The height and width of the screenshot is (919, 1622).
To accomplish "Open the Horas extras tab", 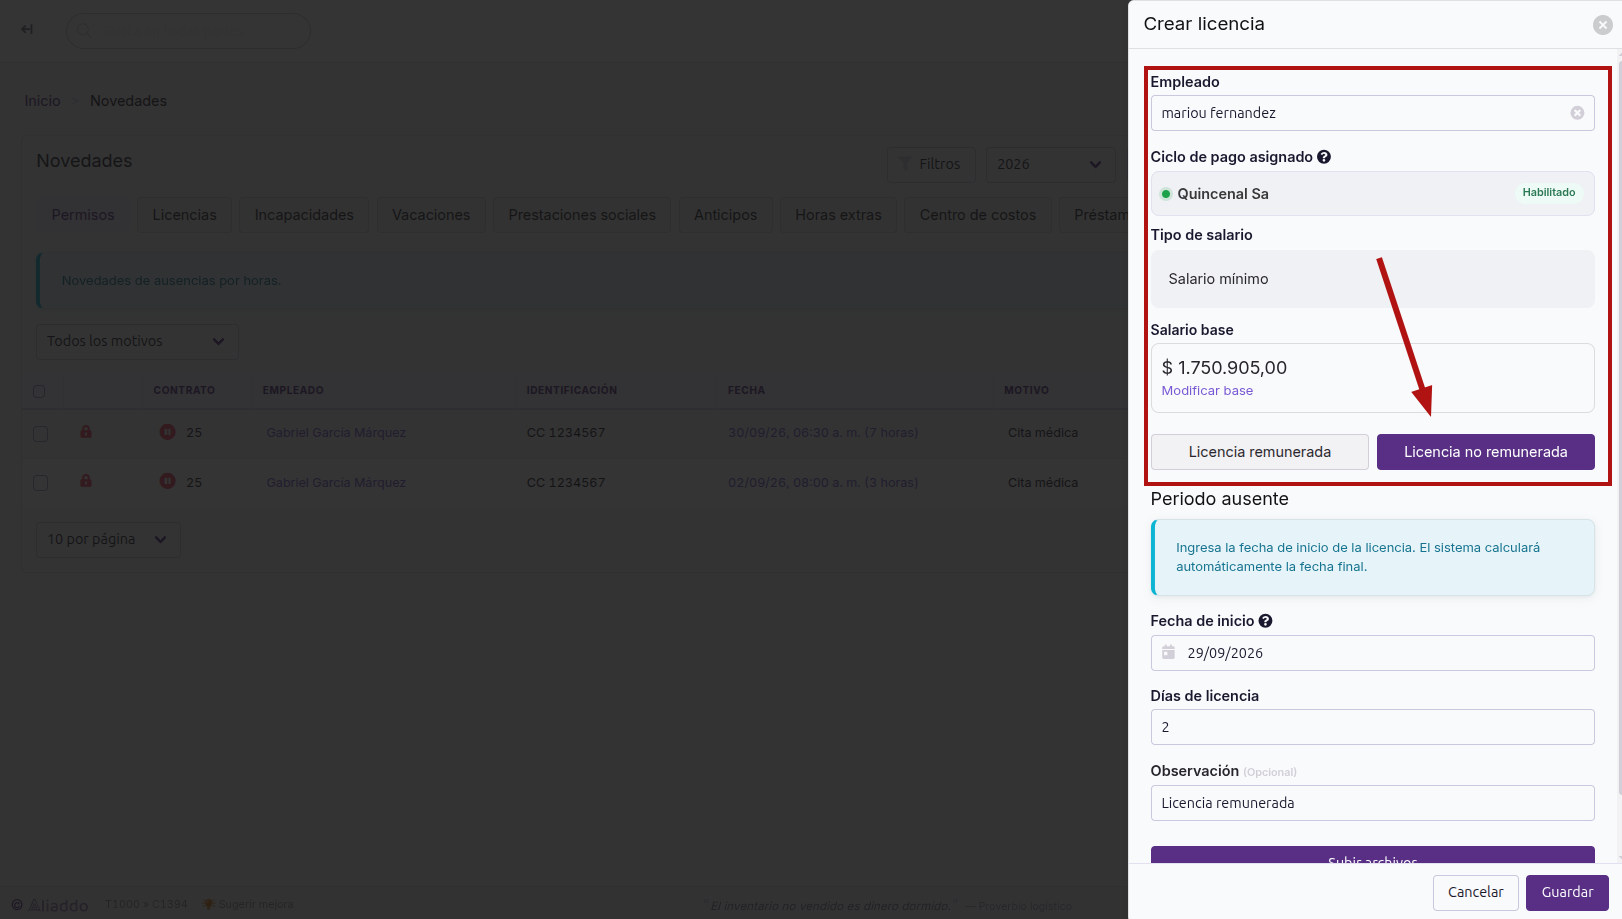I will tap(838, 215).
